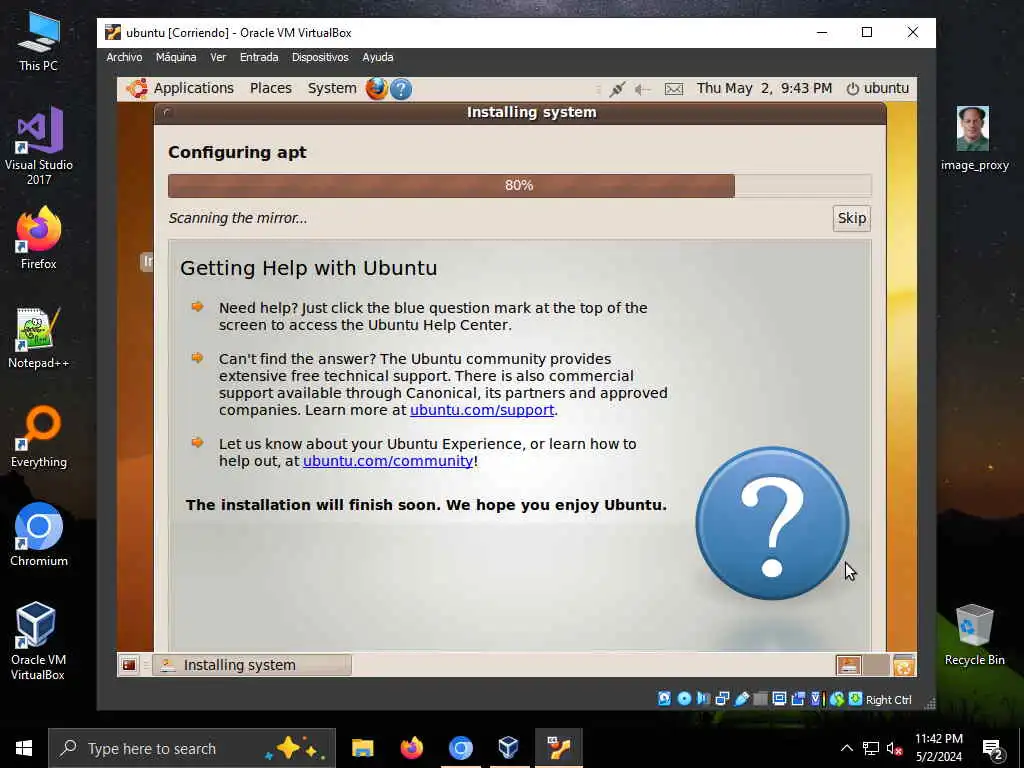Click the hard disk activity icon in VirtualBox status bar
The width and height of the screenshot is (1024, 768).
click(664, 699)
